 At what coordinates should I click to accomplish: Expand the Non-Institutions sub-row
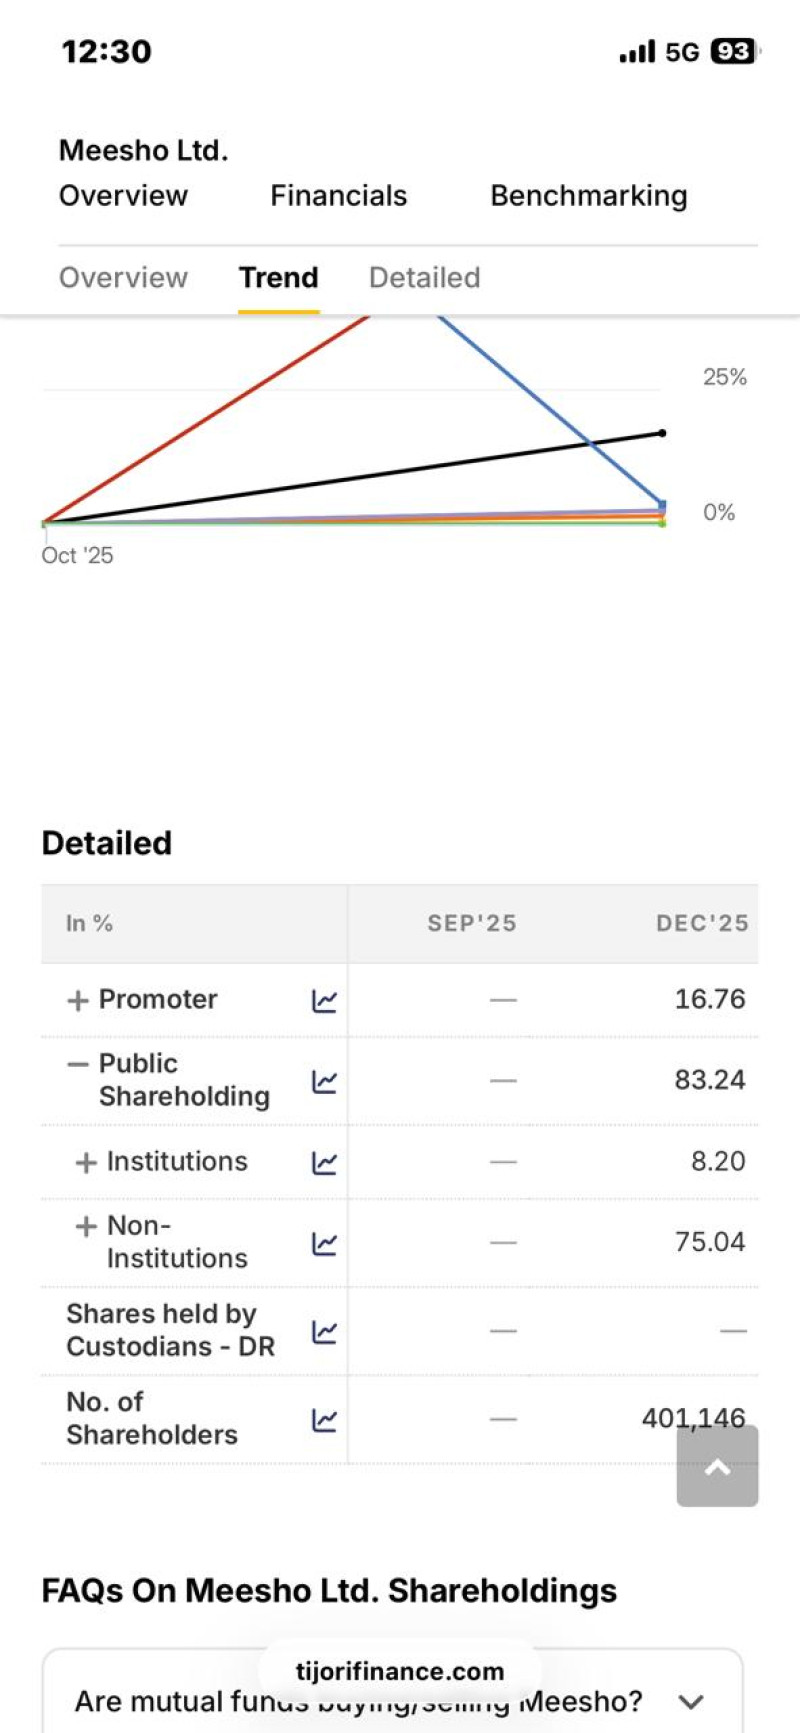(86, 1226)
